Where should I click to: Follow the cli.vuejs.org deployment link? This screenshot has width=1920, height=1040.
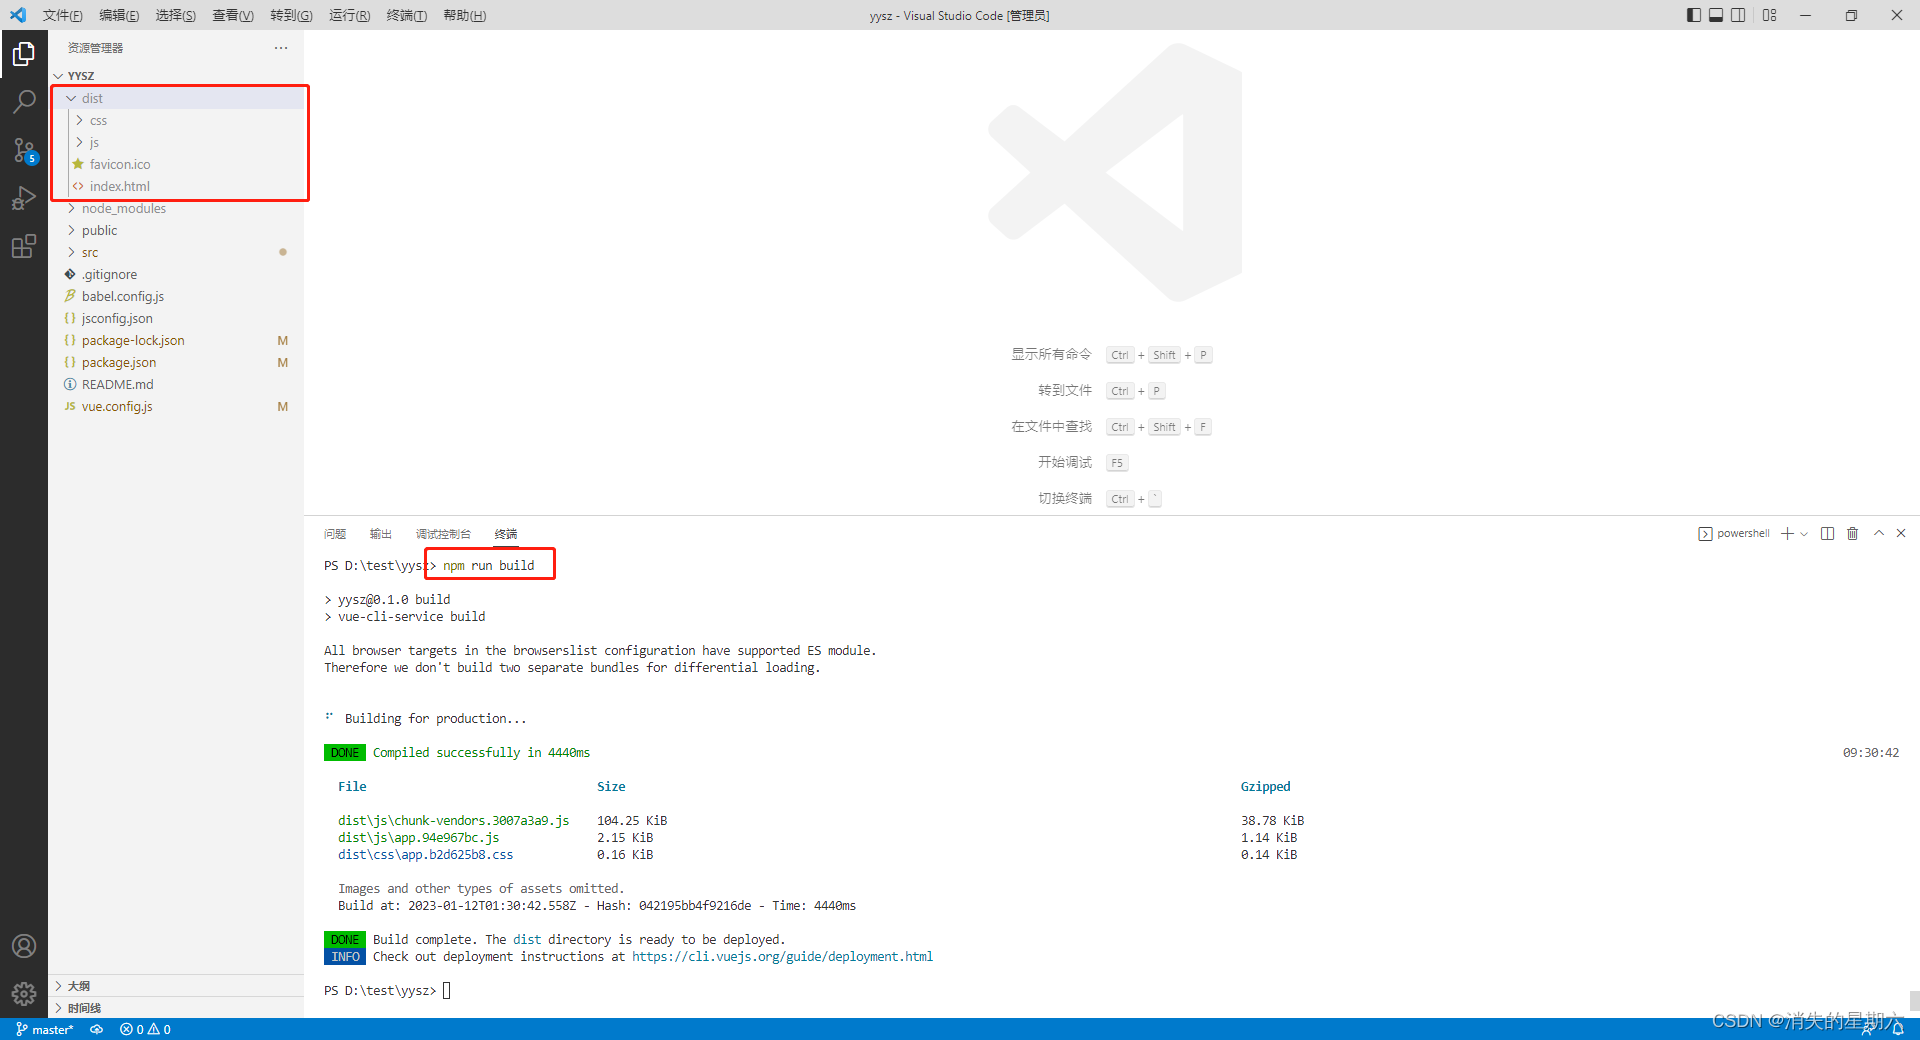pyautogui.click(x=782, y=957)
